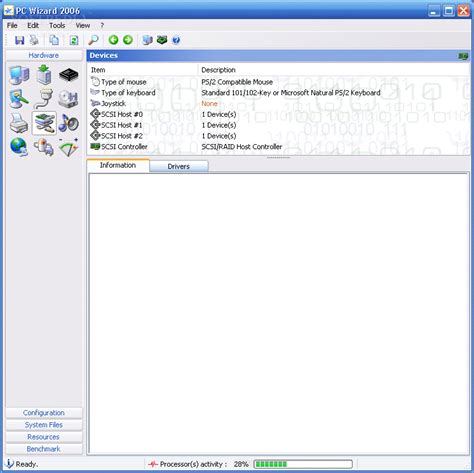
Task: Click the green chip icon in Devices header
Action: (x=463, y=56)
